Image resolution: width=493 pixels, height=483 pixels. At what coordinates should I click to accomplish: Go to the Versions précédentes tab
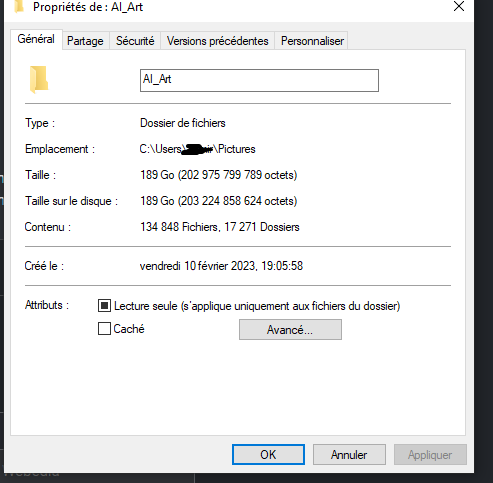tap(218, 41)
